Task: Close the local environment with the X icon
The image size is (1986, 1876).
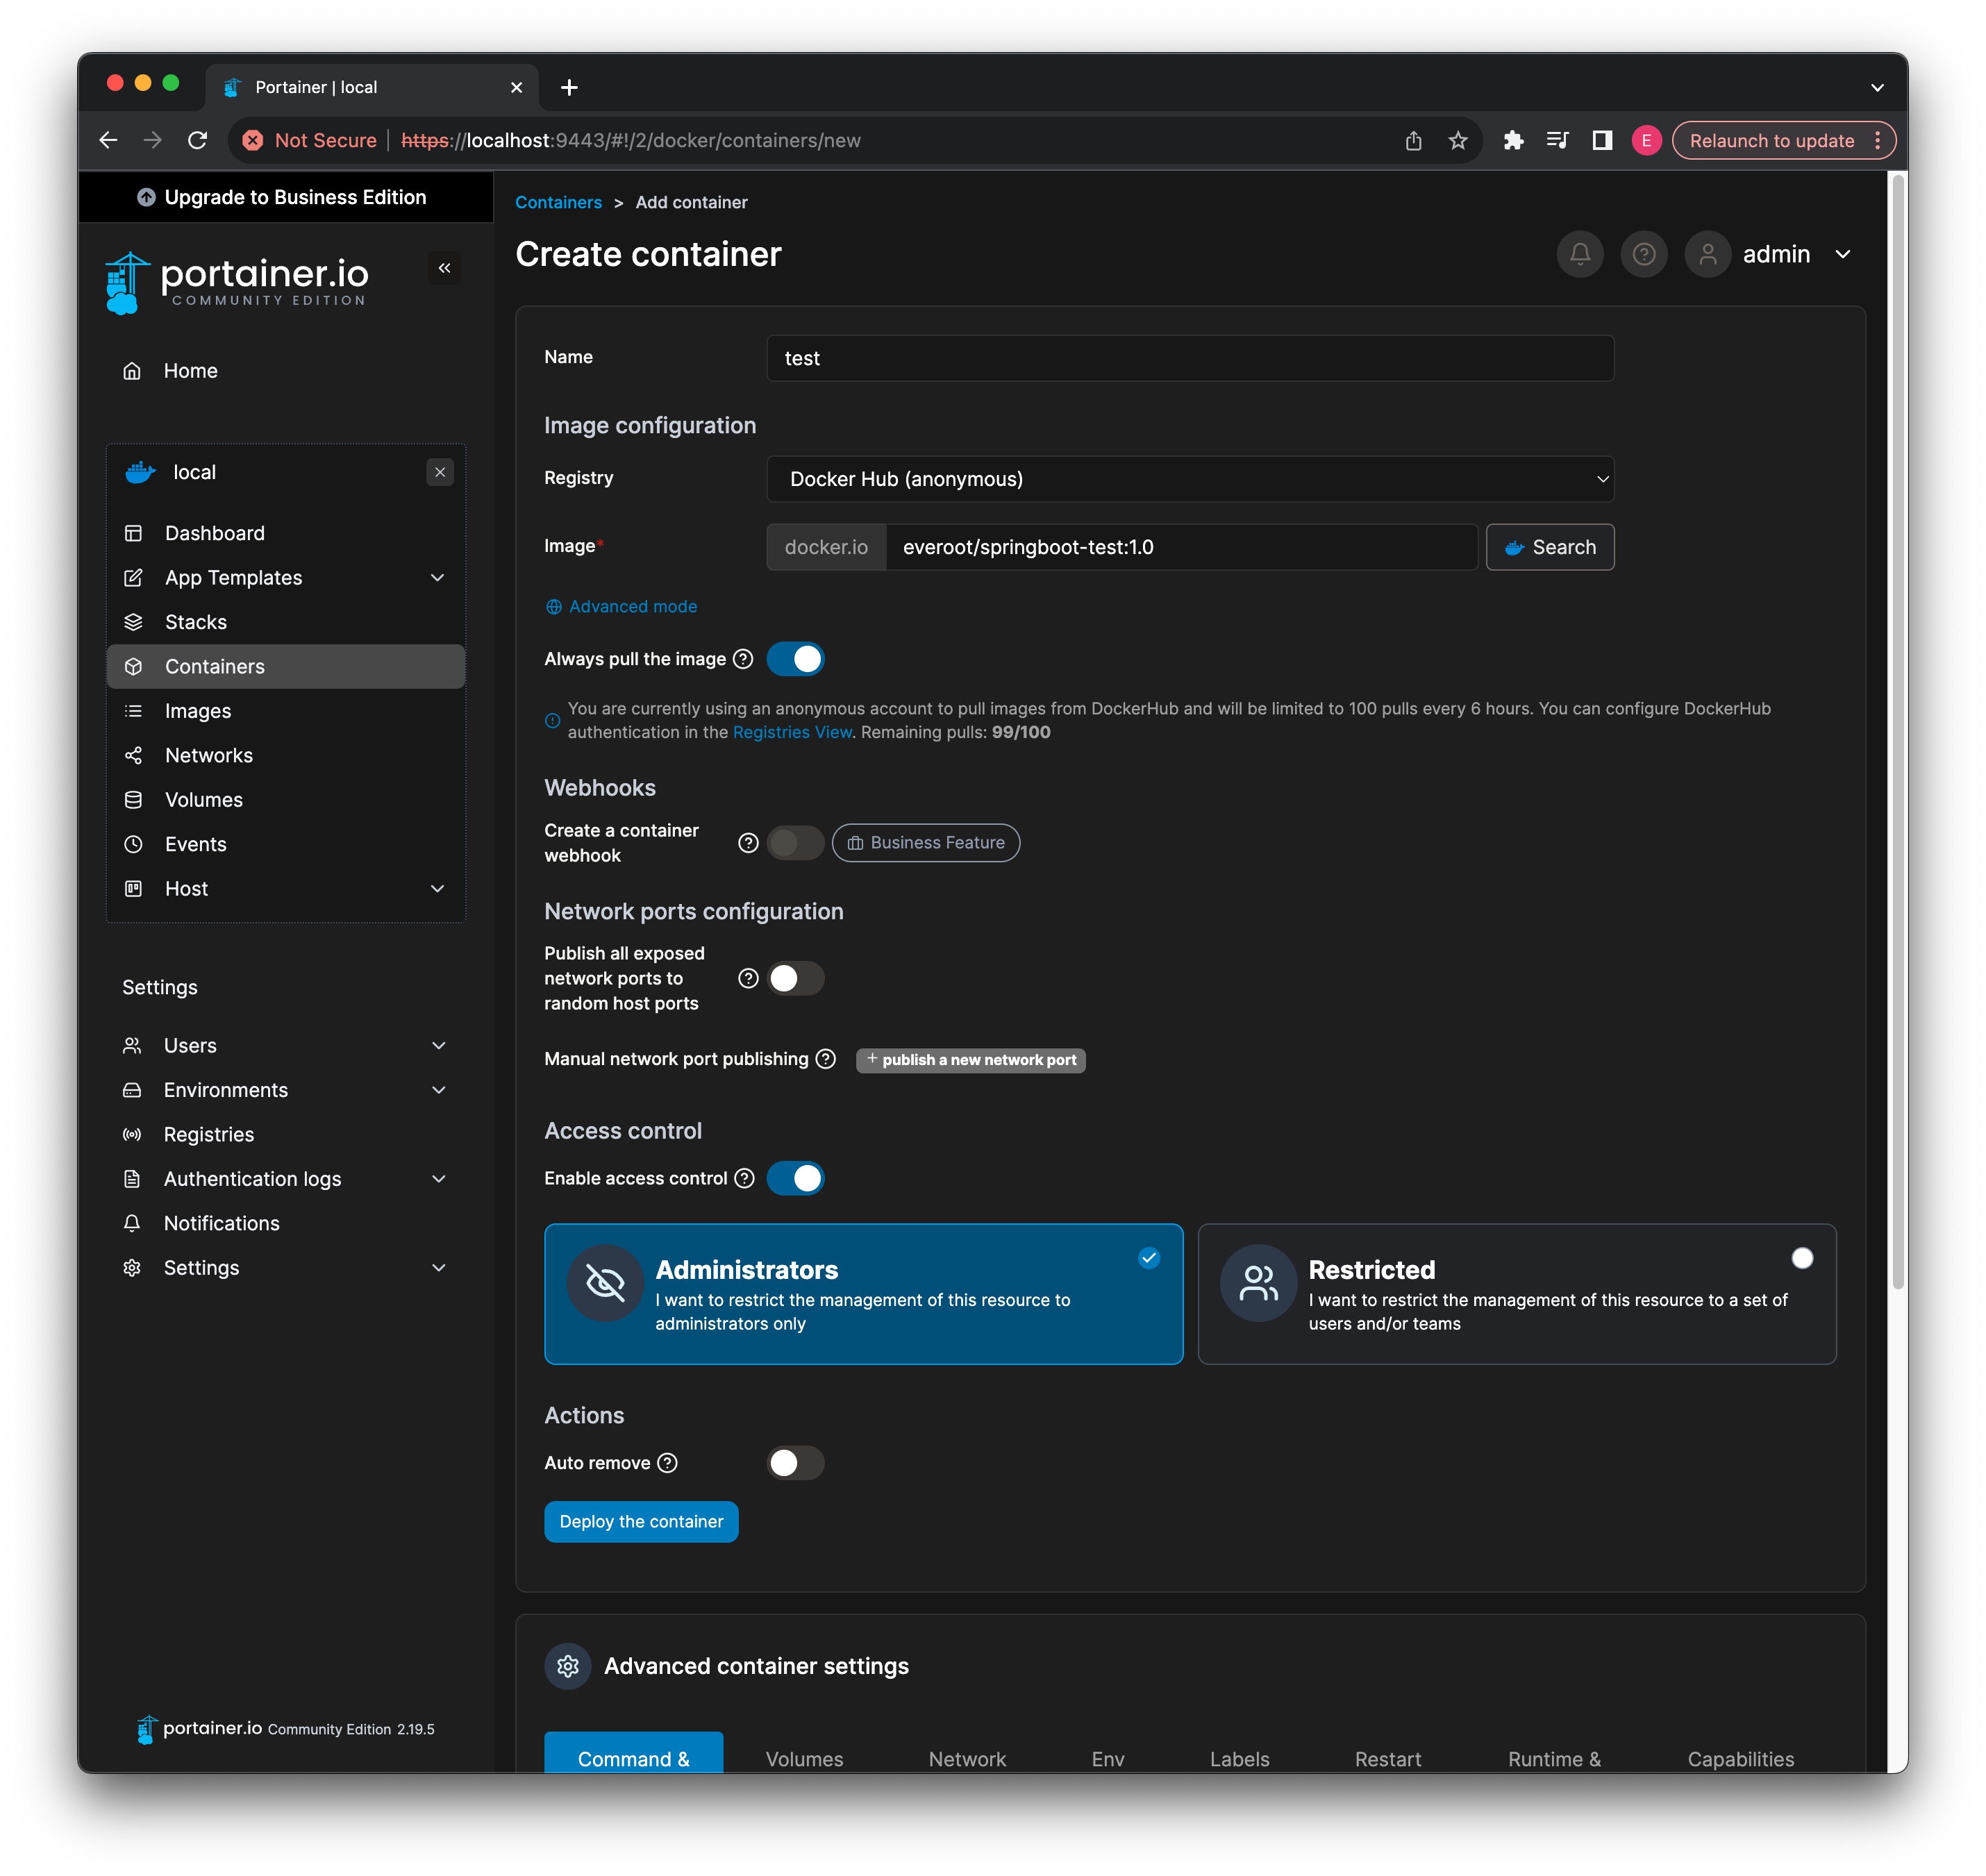Action: (x=440, y=472)
